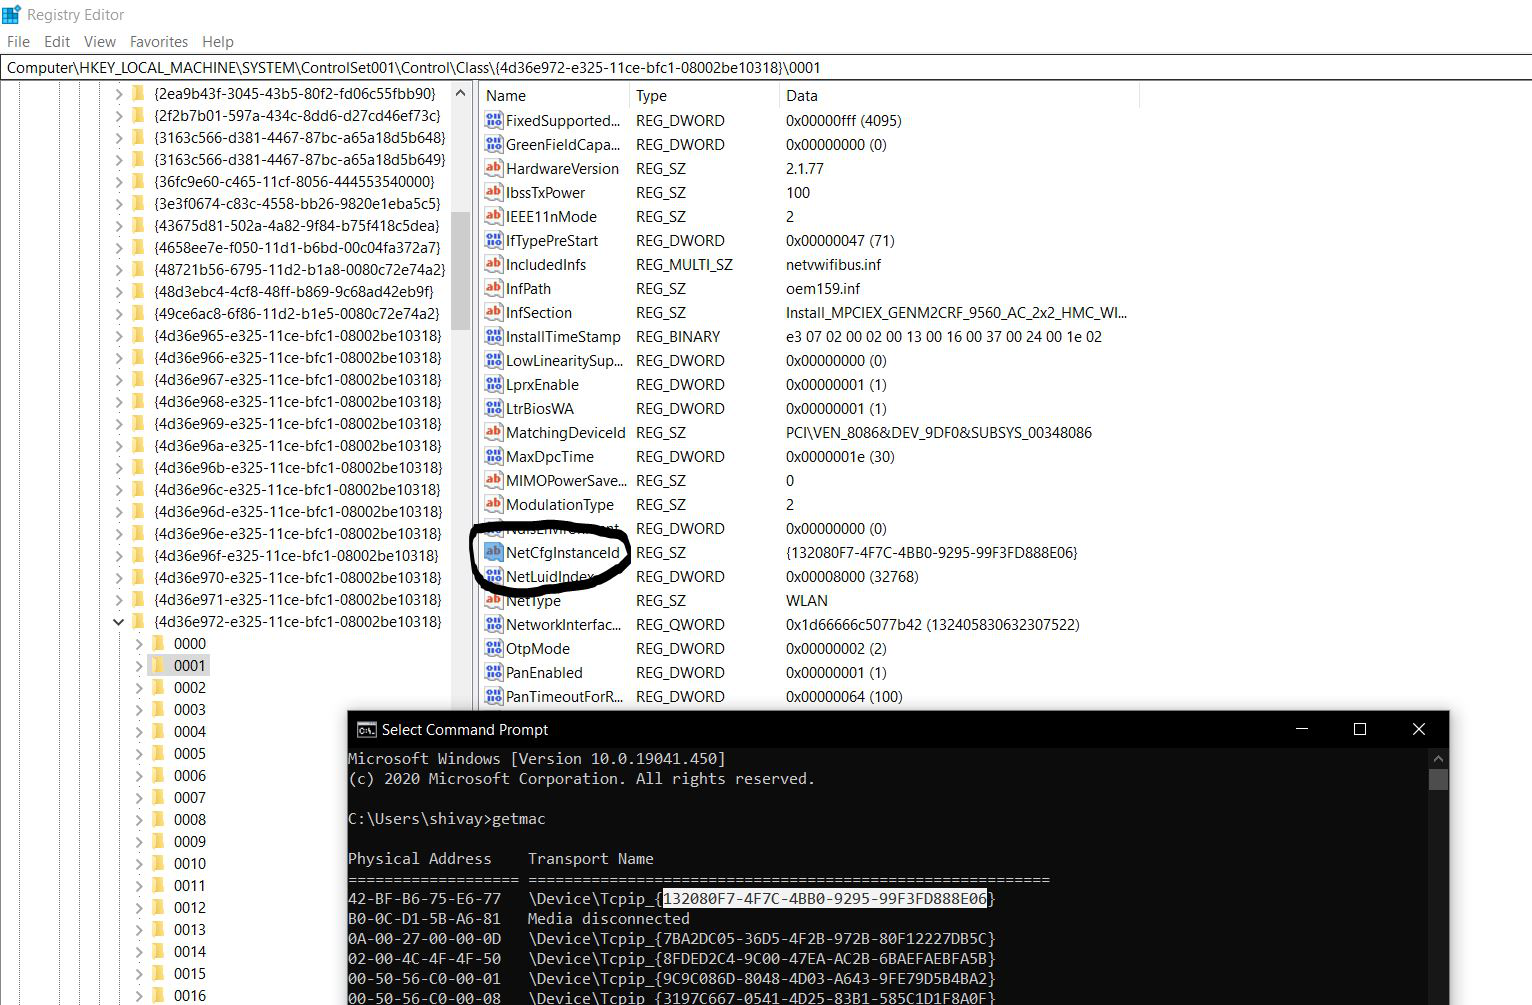Screen dimensions: 1532x1005
Task: Open the File menu
Action: coord(18,42)
